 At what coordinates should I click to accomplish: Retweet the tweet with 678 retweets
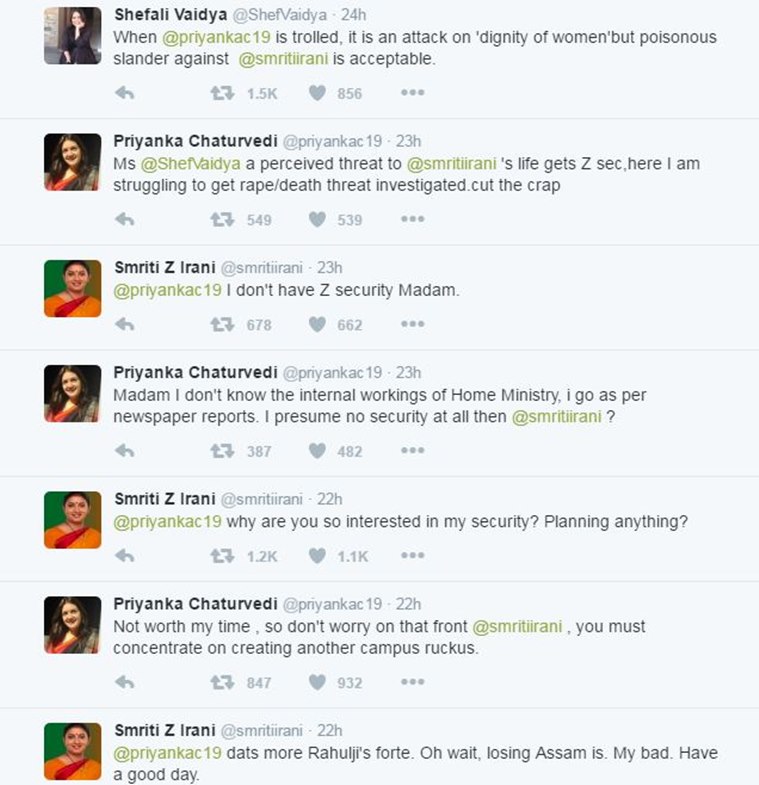pyautogui.click(x=222, y=324)
